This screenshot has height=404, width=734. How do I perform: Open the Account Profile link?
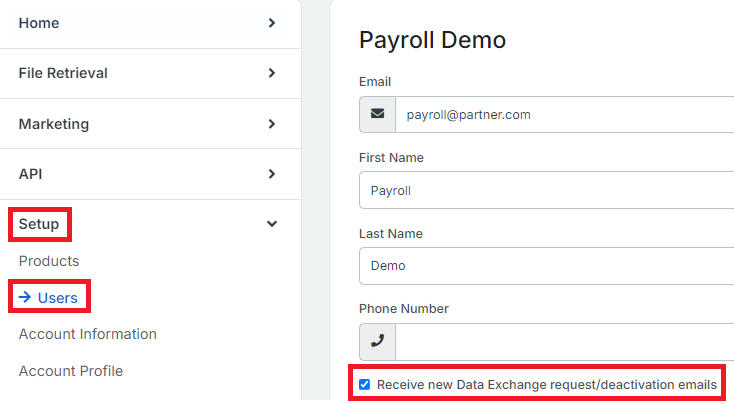click(71, 371)
